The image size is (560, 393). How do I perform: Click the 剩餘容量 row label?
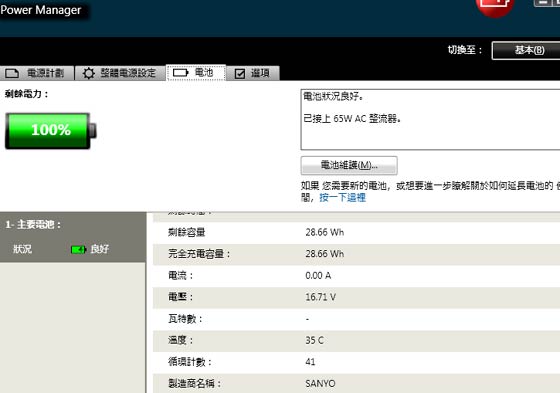pyautogui.click(x=186, y=233)
